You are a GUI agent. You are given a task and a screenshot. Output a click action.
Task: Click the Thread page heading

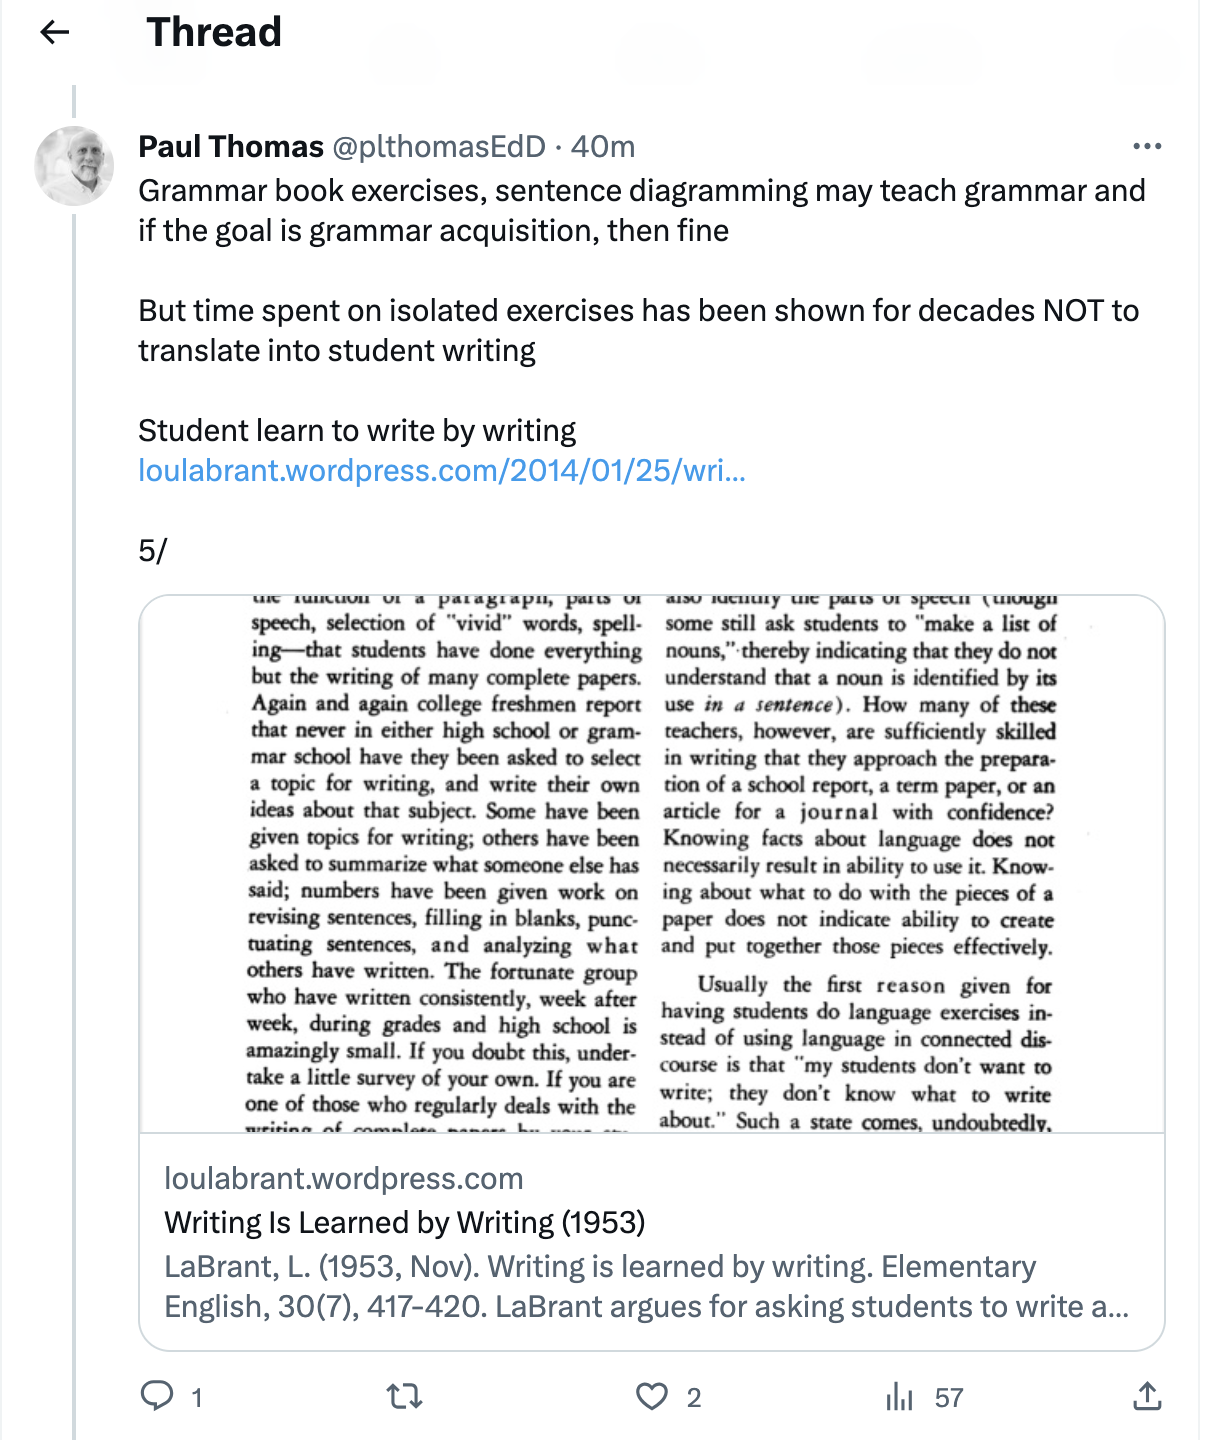(214, 33)
